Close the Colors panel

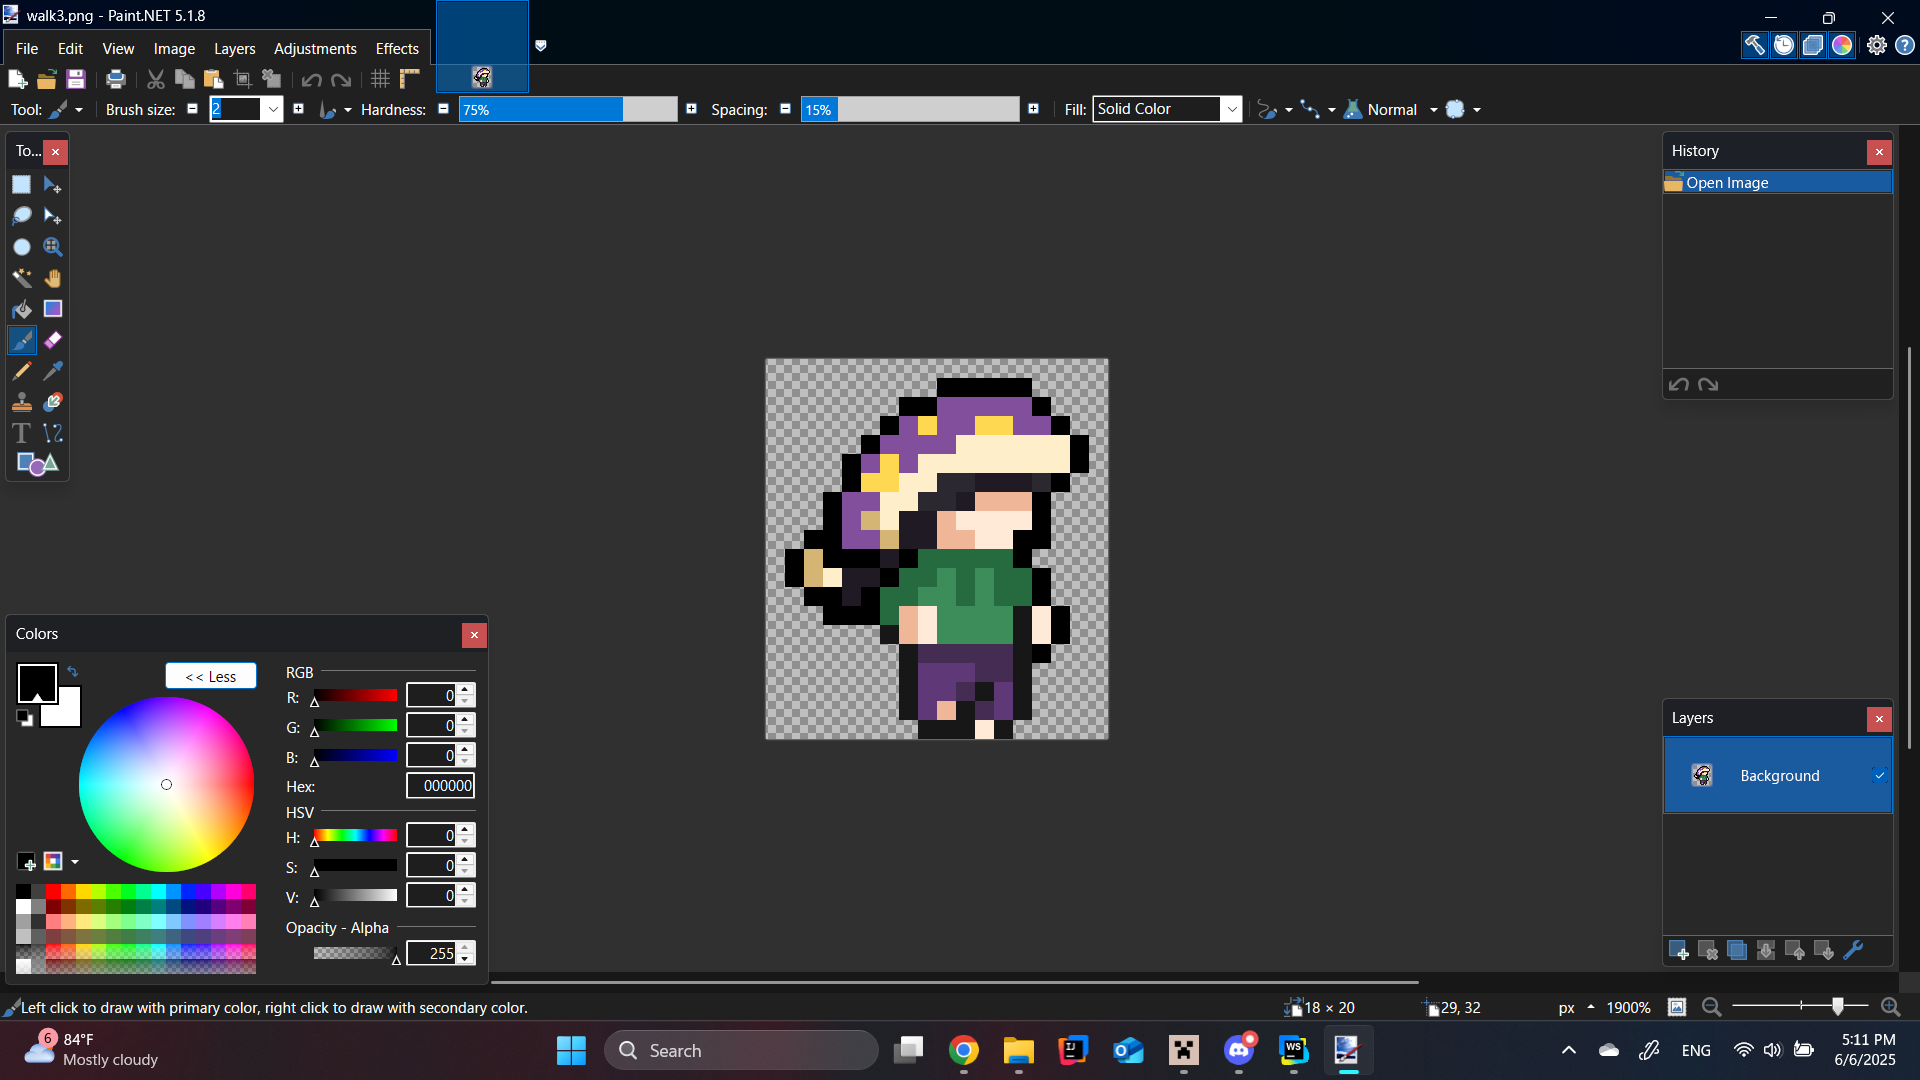coord(474,635)
